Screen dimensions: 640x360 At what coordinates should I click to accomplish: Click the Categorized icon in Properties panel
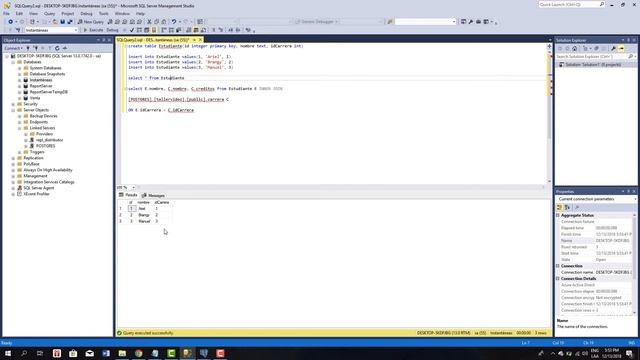(560, 207)
